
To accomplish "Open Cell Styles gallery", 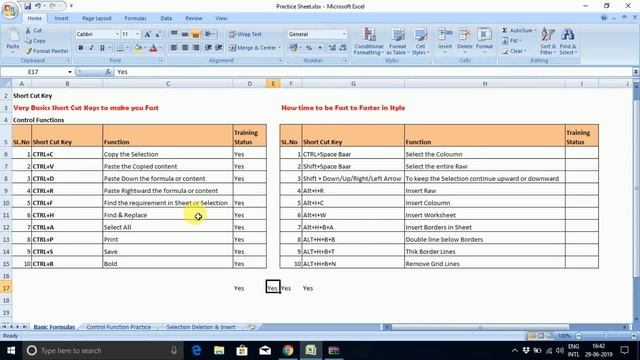I will [420, 41].
